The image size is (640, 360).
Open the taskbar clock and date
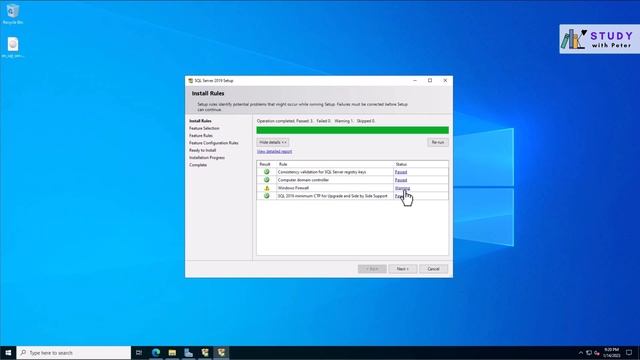click(x=611, y=353)
